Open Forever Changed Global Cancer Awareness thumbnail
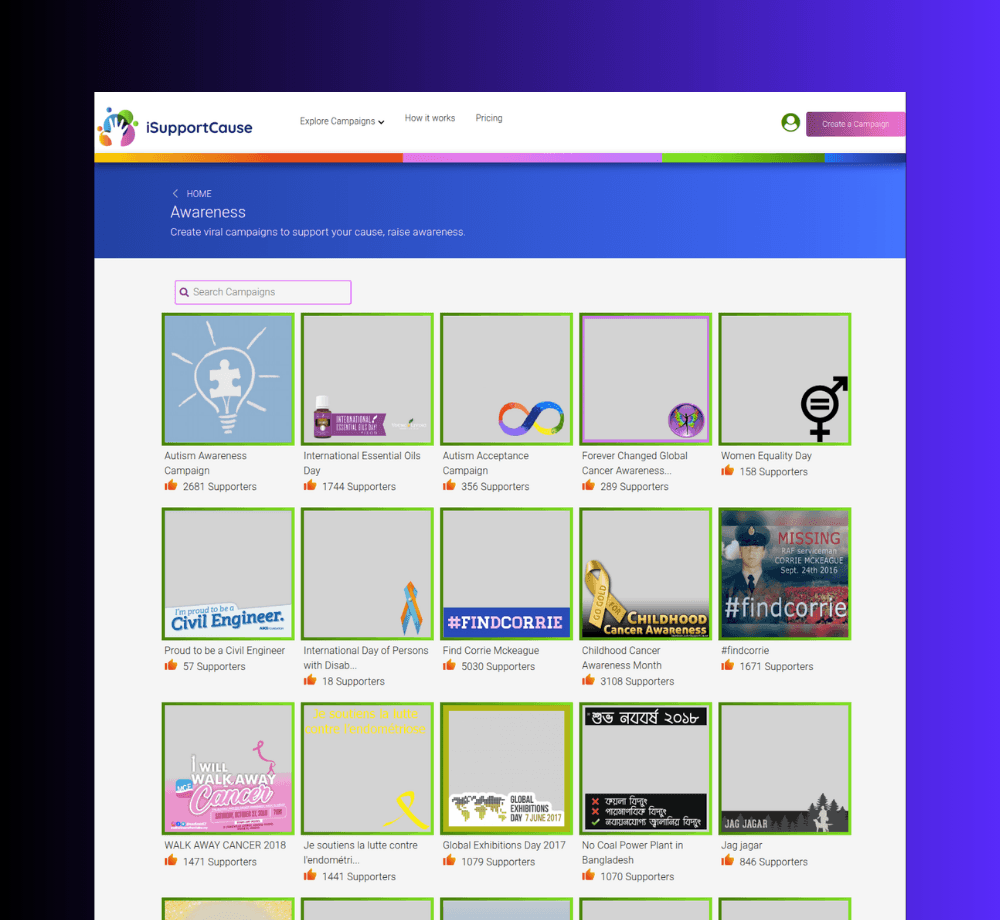Screen dimensions: 1000x920 (645, 379)
